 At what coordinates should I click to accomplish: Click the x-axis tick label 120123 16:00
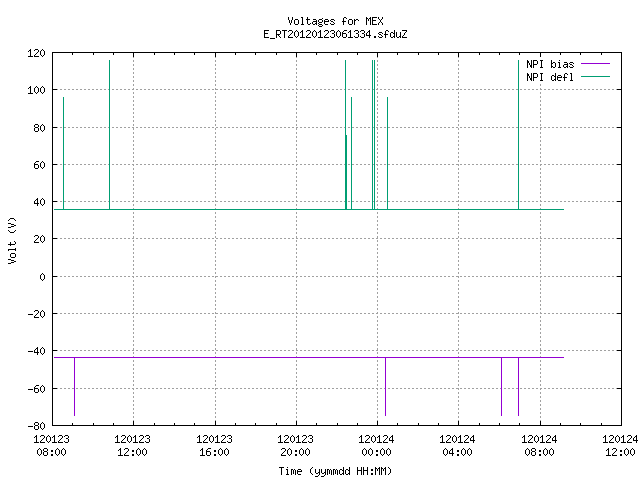[214, 446]
